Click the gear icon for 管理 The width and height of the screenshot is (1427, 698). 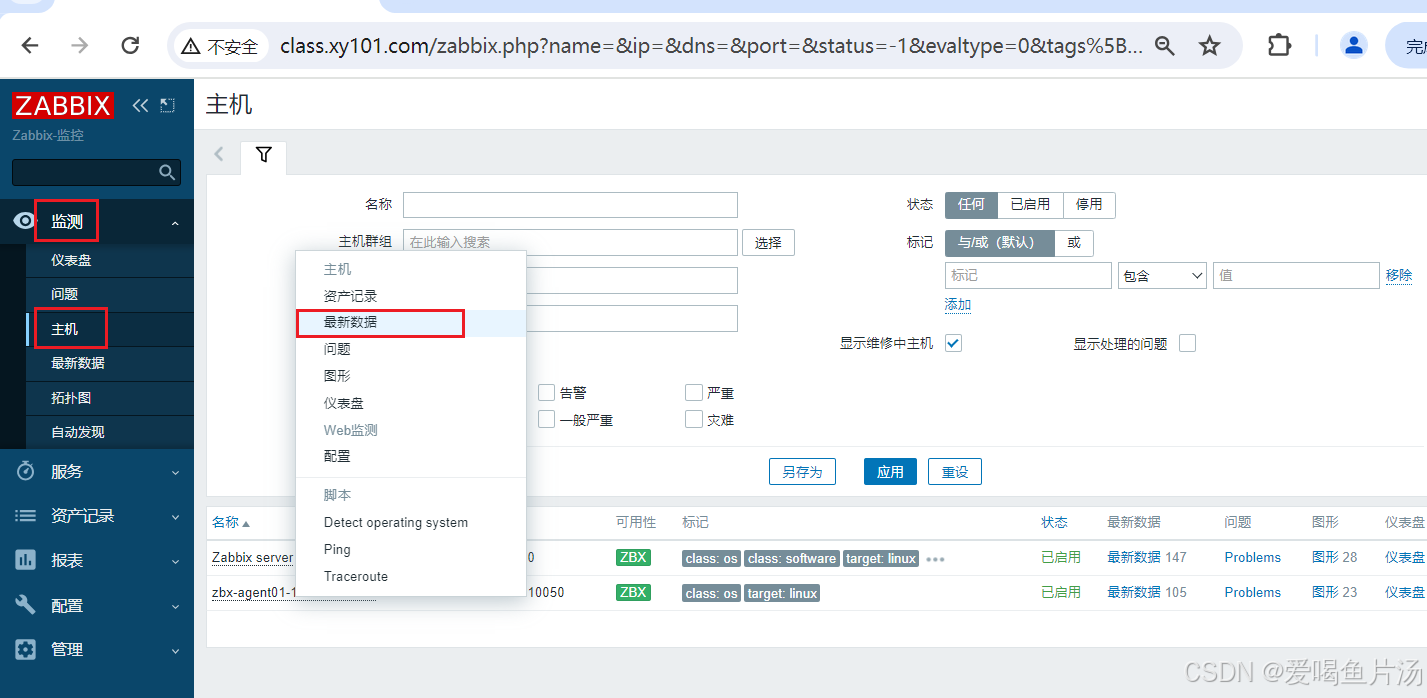tap(26, 649)
